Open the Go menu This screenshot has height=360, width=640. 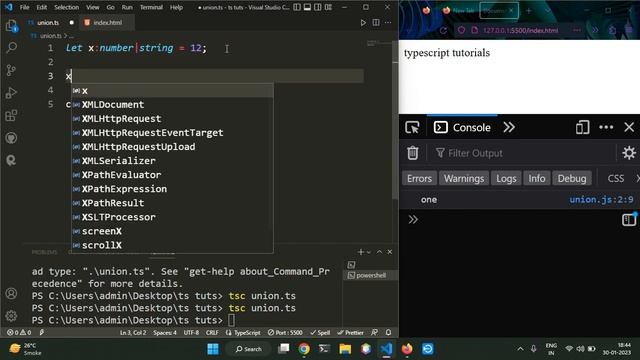[x=111, y=7]
